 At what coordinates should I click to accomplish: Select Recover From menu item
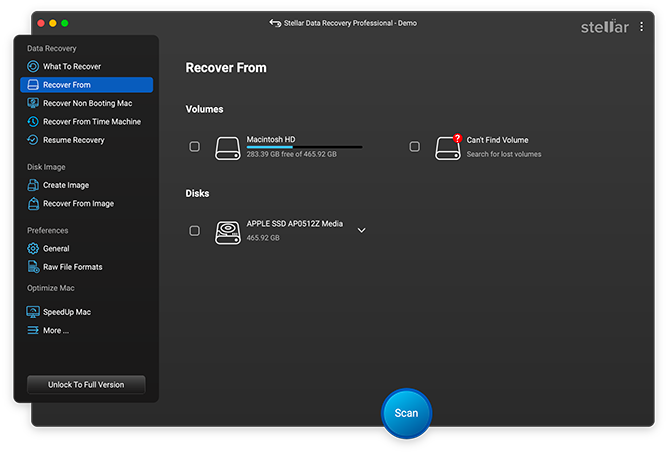(86, 85)
